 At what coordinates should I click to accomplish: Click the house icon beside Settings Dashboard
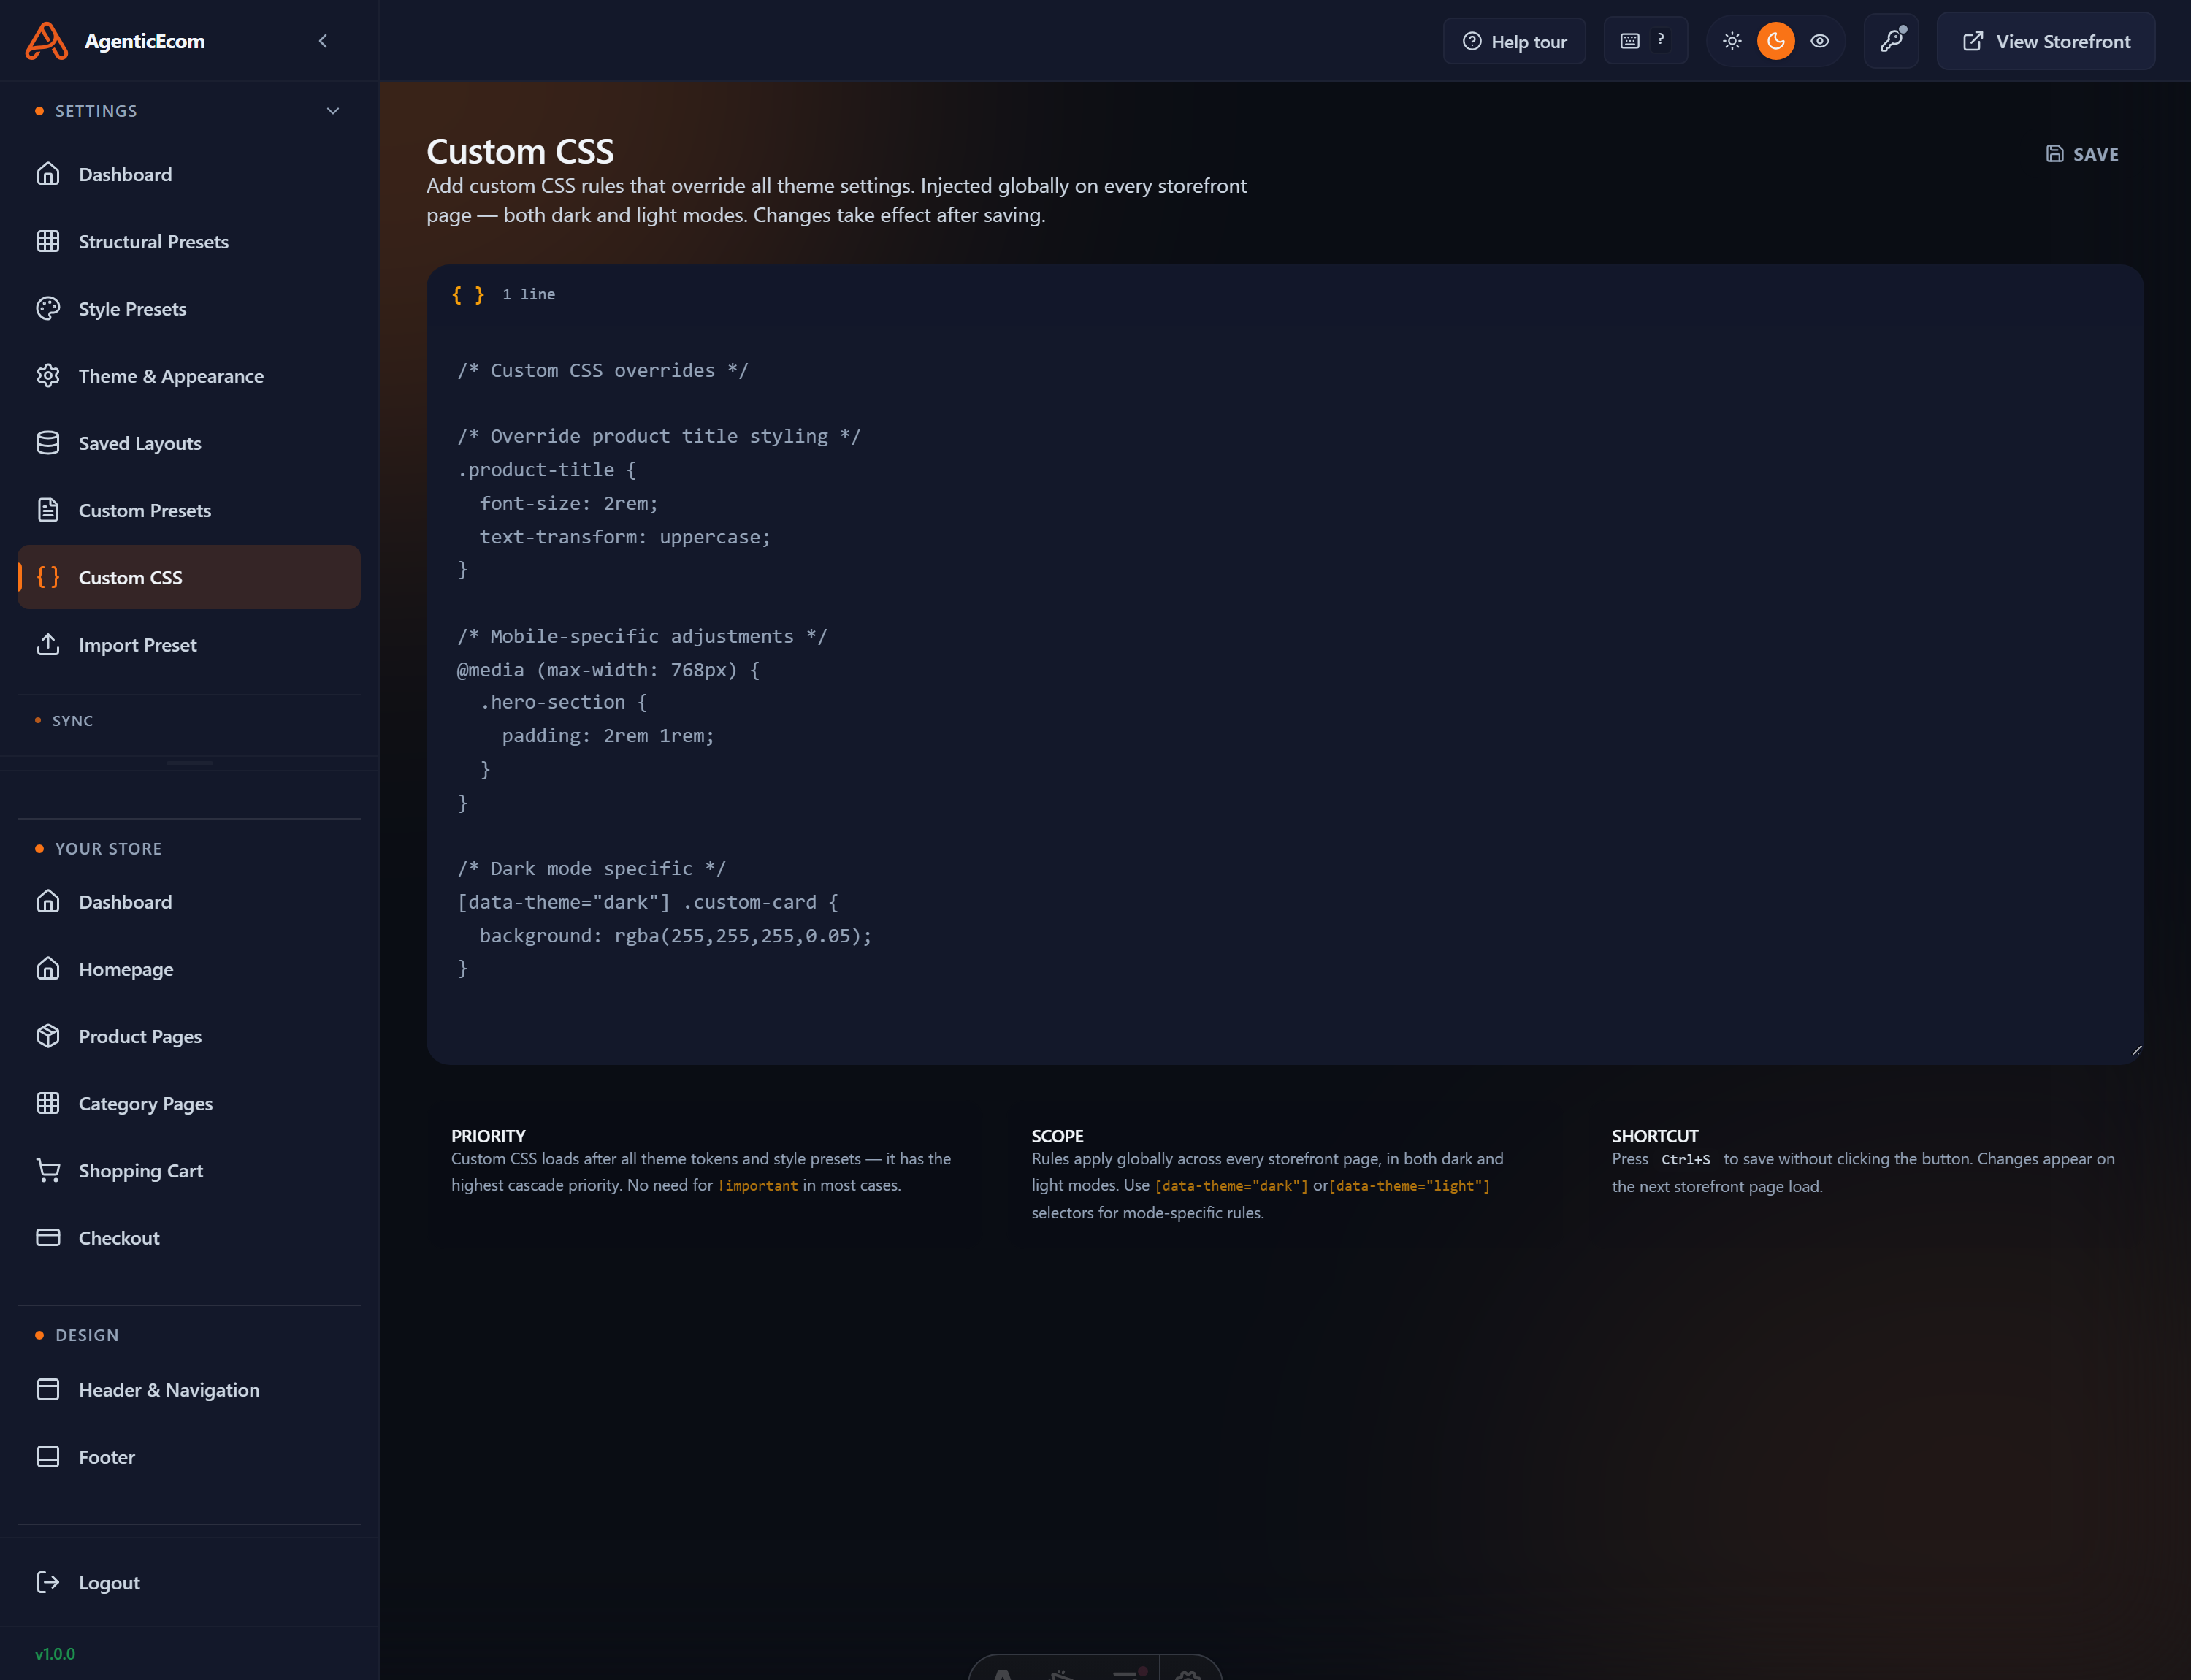(48, 174)
